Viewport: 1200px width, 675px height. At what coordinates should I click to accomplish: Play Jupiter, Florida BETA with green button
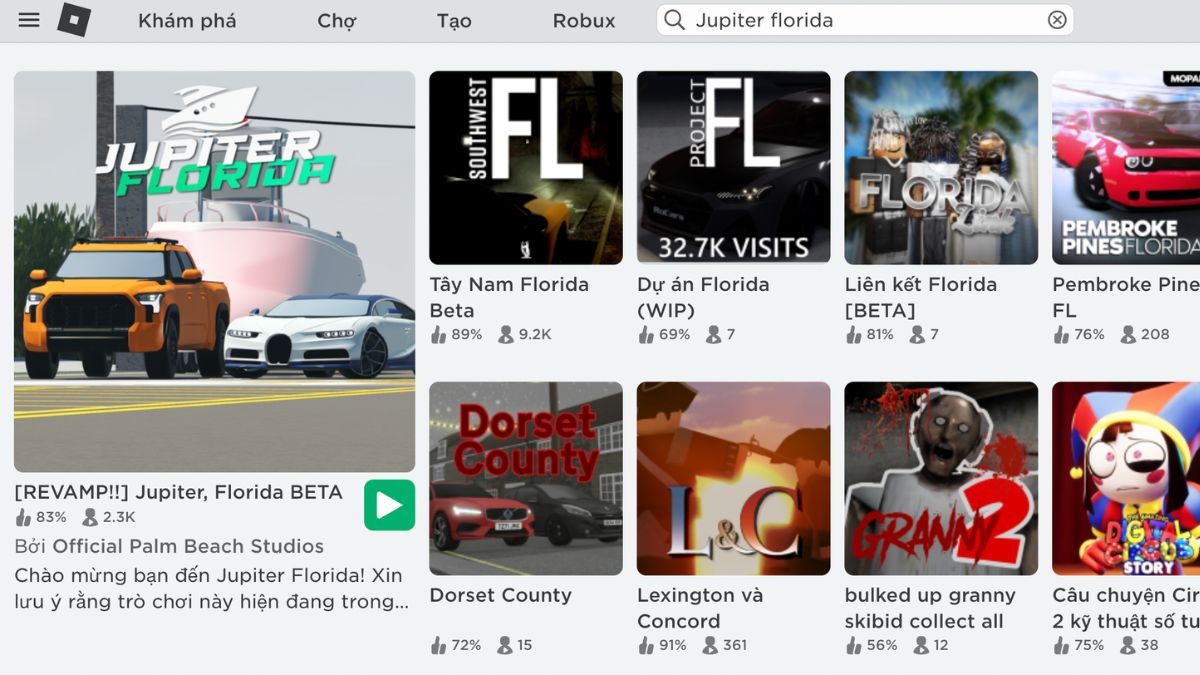click(x=389, y=505)
